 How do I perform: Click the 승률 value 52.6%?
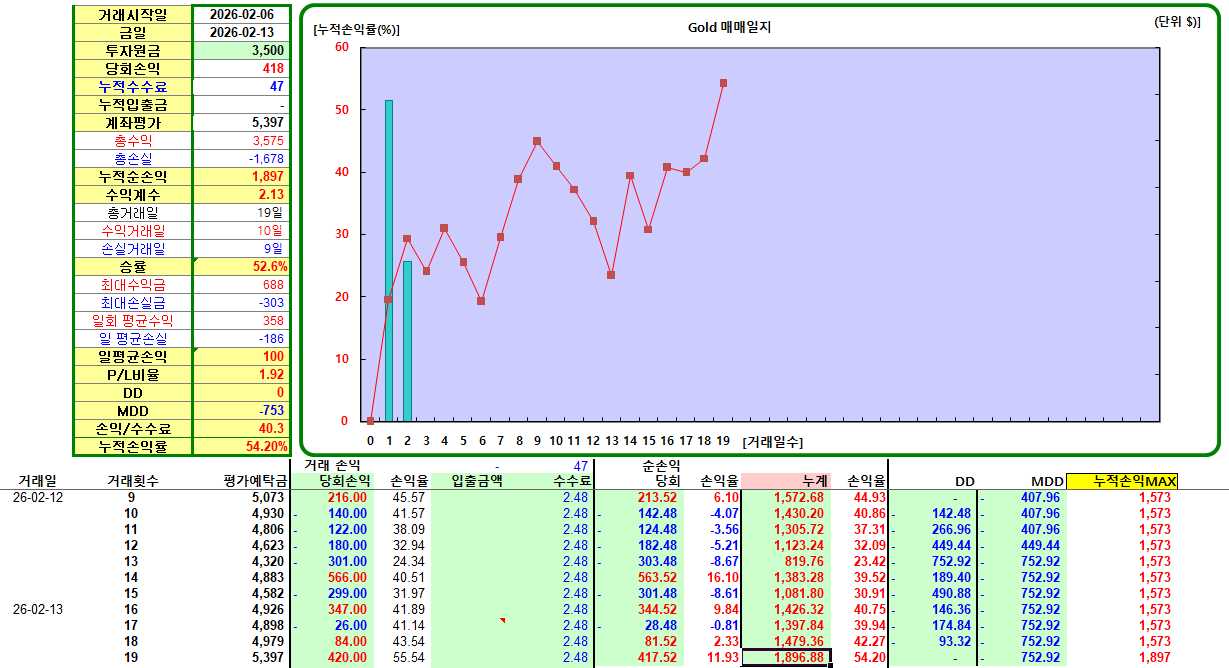(x=241, y=266)
